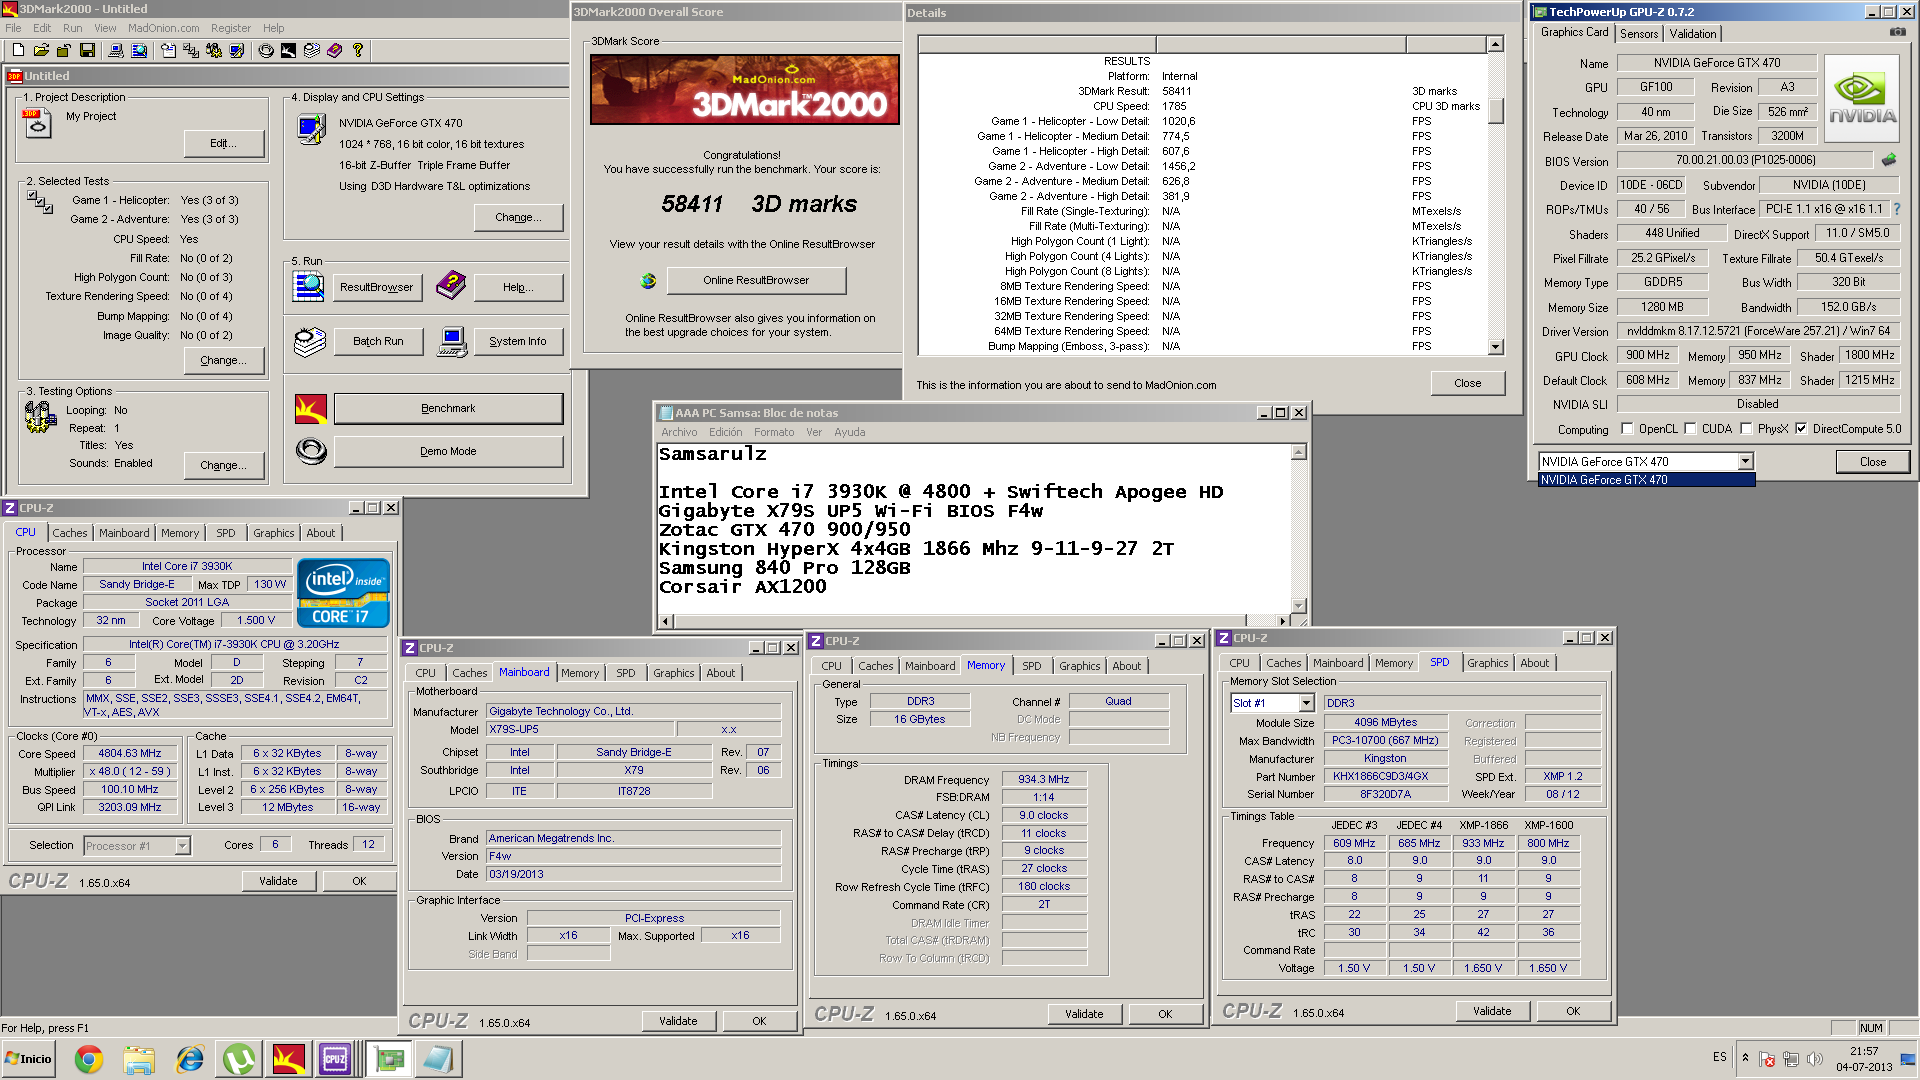The image size is (1920, 1080).
Task: Open the Formato menu in Notepad
Action: pos(774,432)
